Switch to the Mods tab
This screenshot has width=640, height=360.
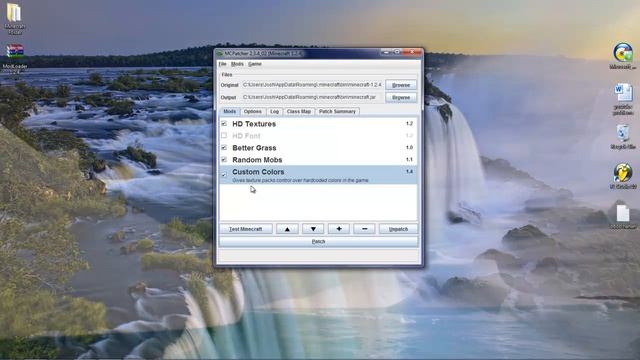(229, 111)
